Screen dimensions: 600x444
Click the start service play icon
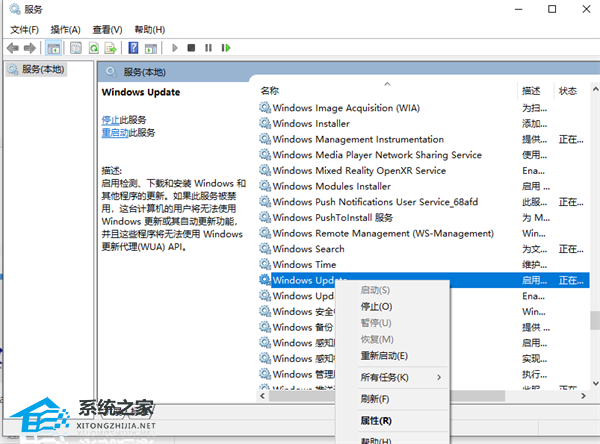tap(175, 47)
